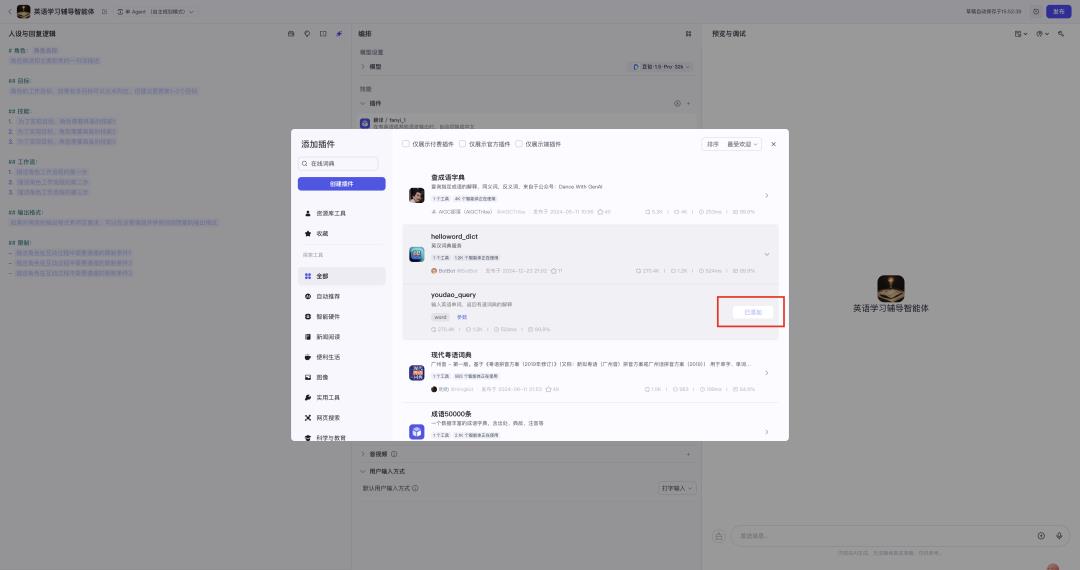Viewport: 1080px width, 570px height.
Task: Click the helloword_dict plugin icon
Action: 417,254
